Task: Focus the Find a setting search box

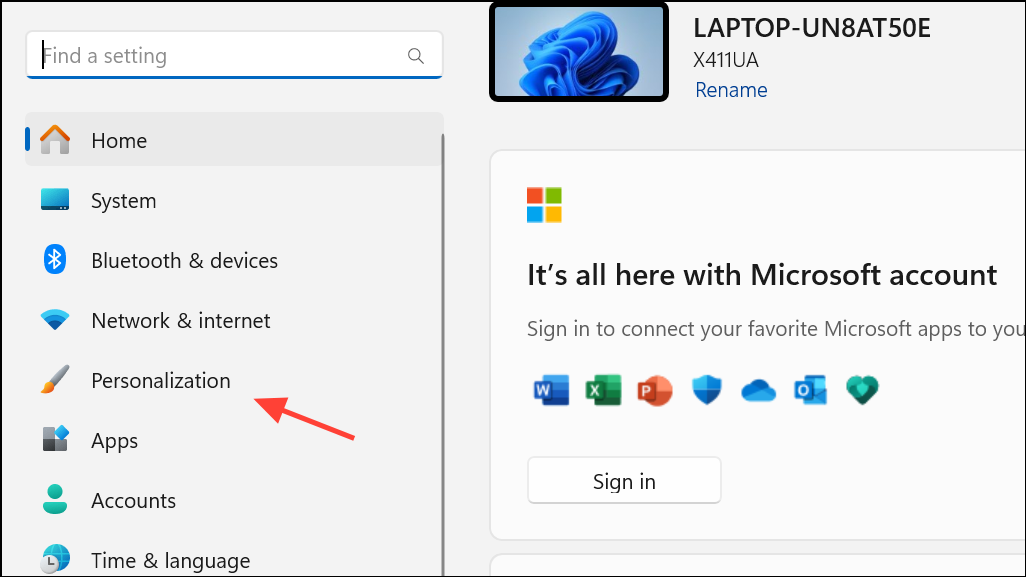Action: [234, 55]
